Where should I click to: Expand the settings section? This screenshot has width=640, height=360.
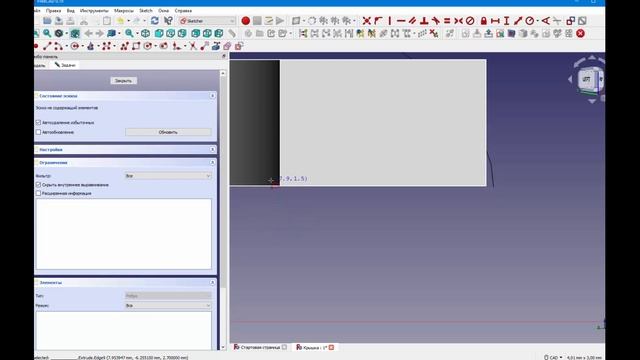[x=212, y=150]
